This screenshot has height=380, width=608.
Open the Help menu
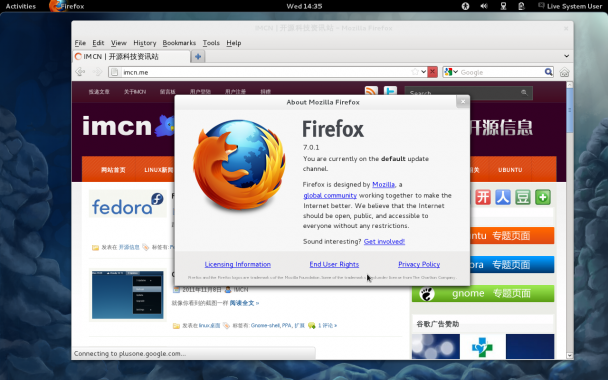234,43
